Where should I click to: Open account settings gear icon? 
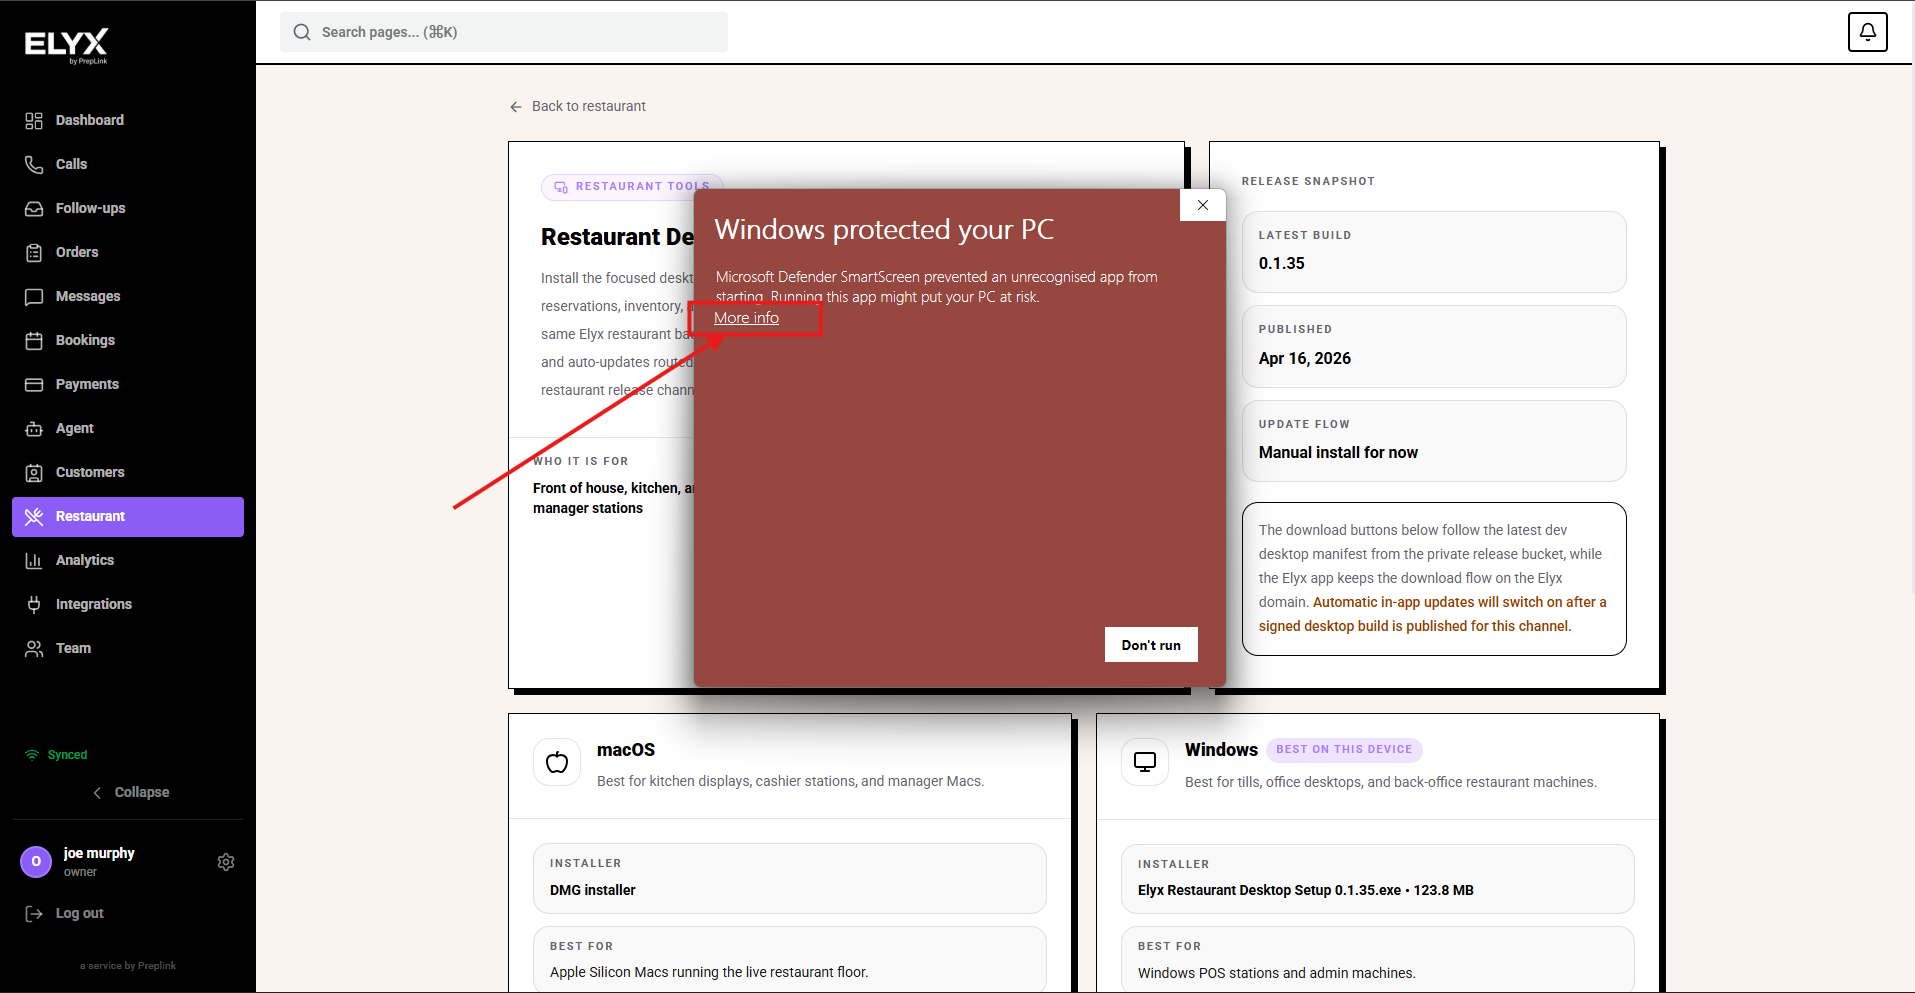click(x=226, y=862)
